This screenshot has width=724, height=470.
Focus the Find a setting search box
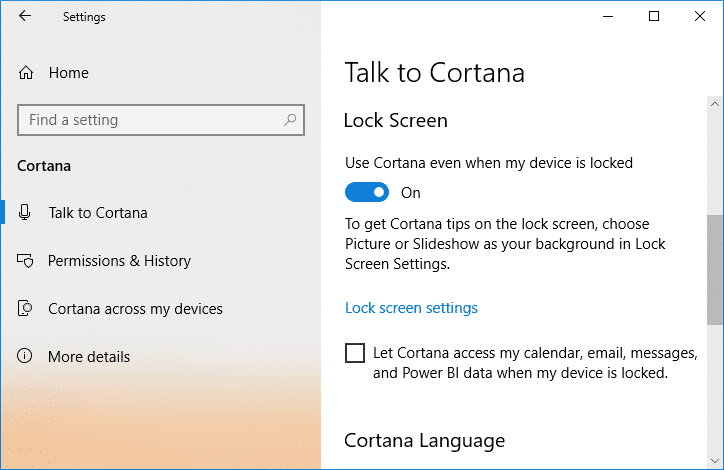point(161,120)
